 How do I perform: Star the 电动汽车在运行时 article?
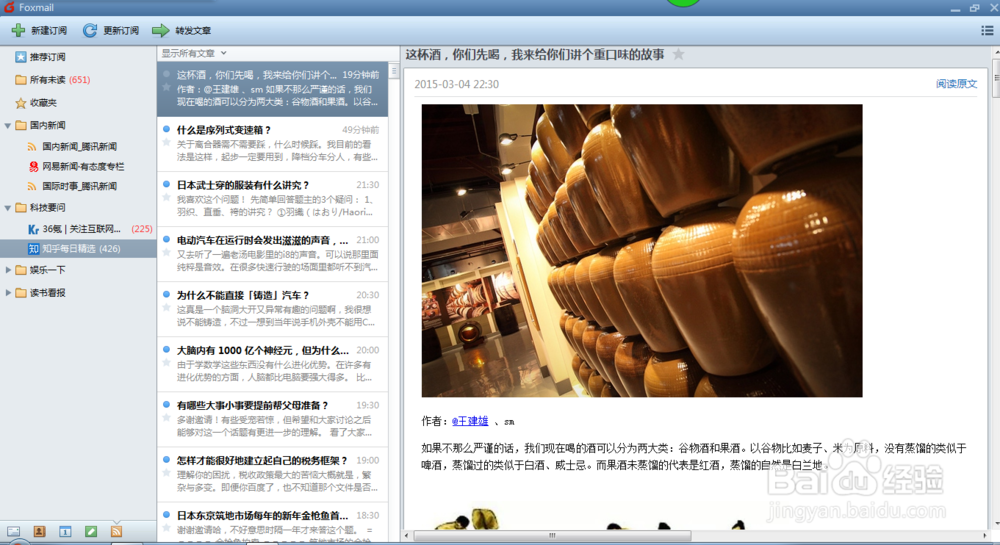pos(166,252)
